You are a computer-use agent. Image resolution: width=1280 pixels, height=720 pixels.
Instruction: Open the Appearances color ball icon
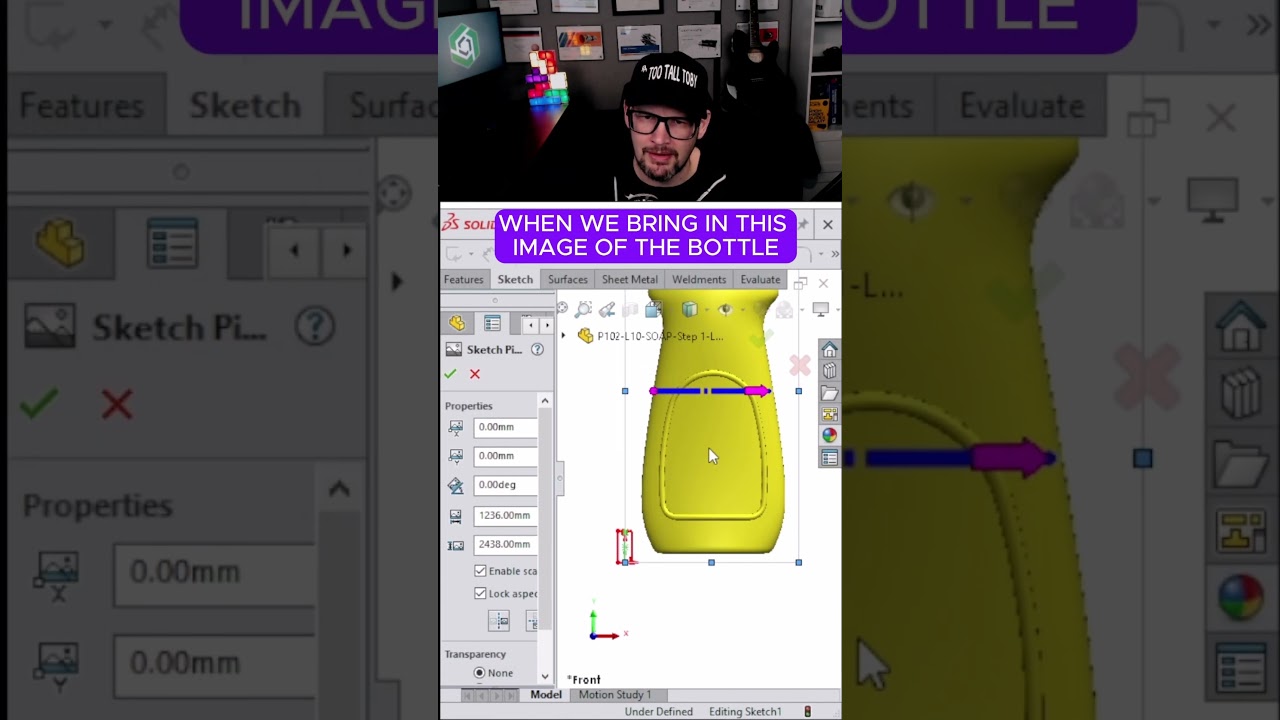[829, 435]
